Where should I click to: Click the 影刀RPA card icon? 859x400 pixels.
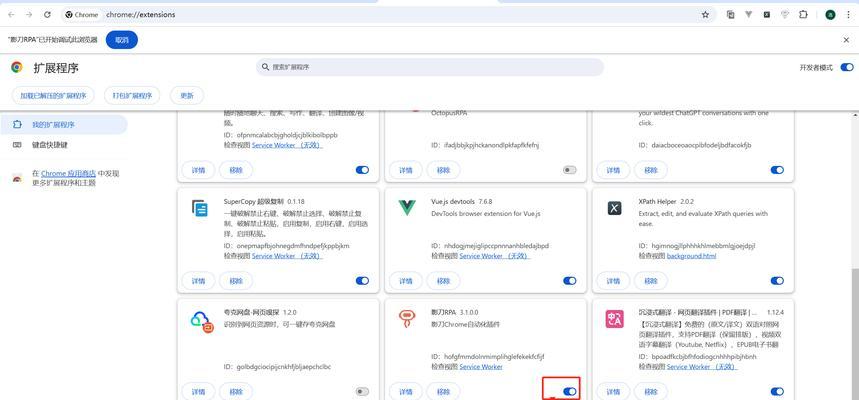[x=406, y=319]
